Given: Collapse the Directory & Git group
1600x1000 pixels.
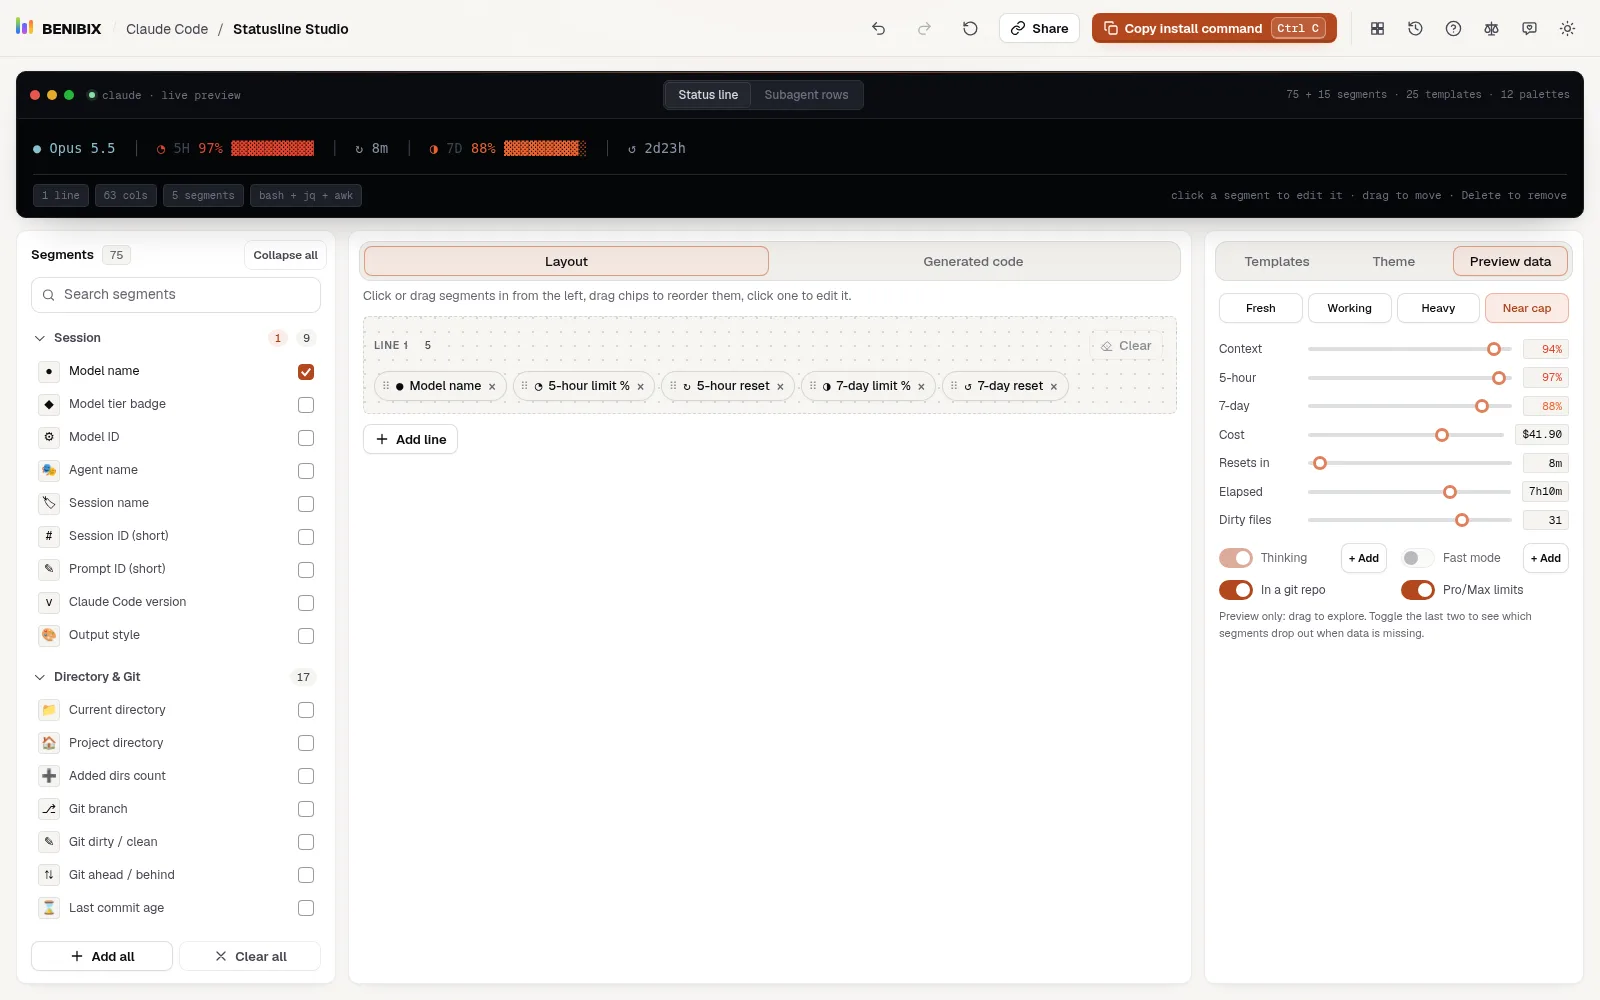Looking at the screenshot, I should coord(40,677).
